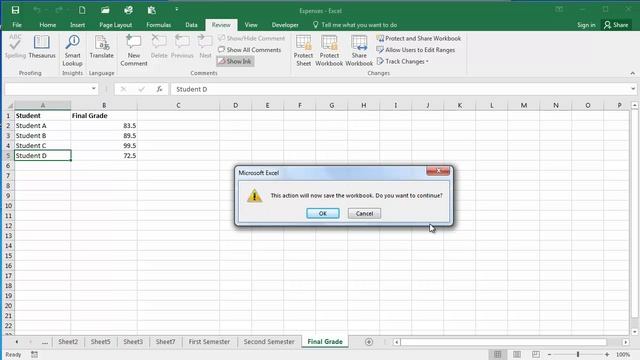The width and height of the screenshot is (640, 360).
Task: Click the Share button in the ribbon header
Action: 616,25
